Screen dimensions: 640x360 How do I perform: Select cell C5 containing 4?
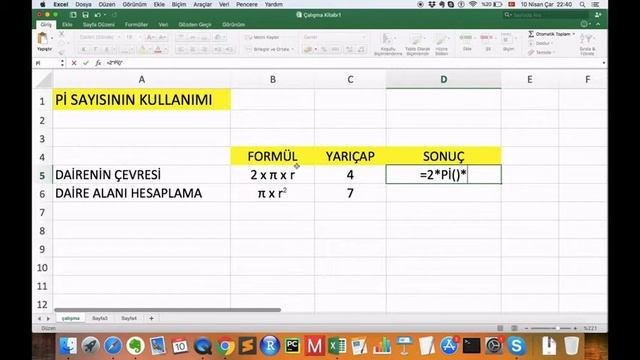350,175
